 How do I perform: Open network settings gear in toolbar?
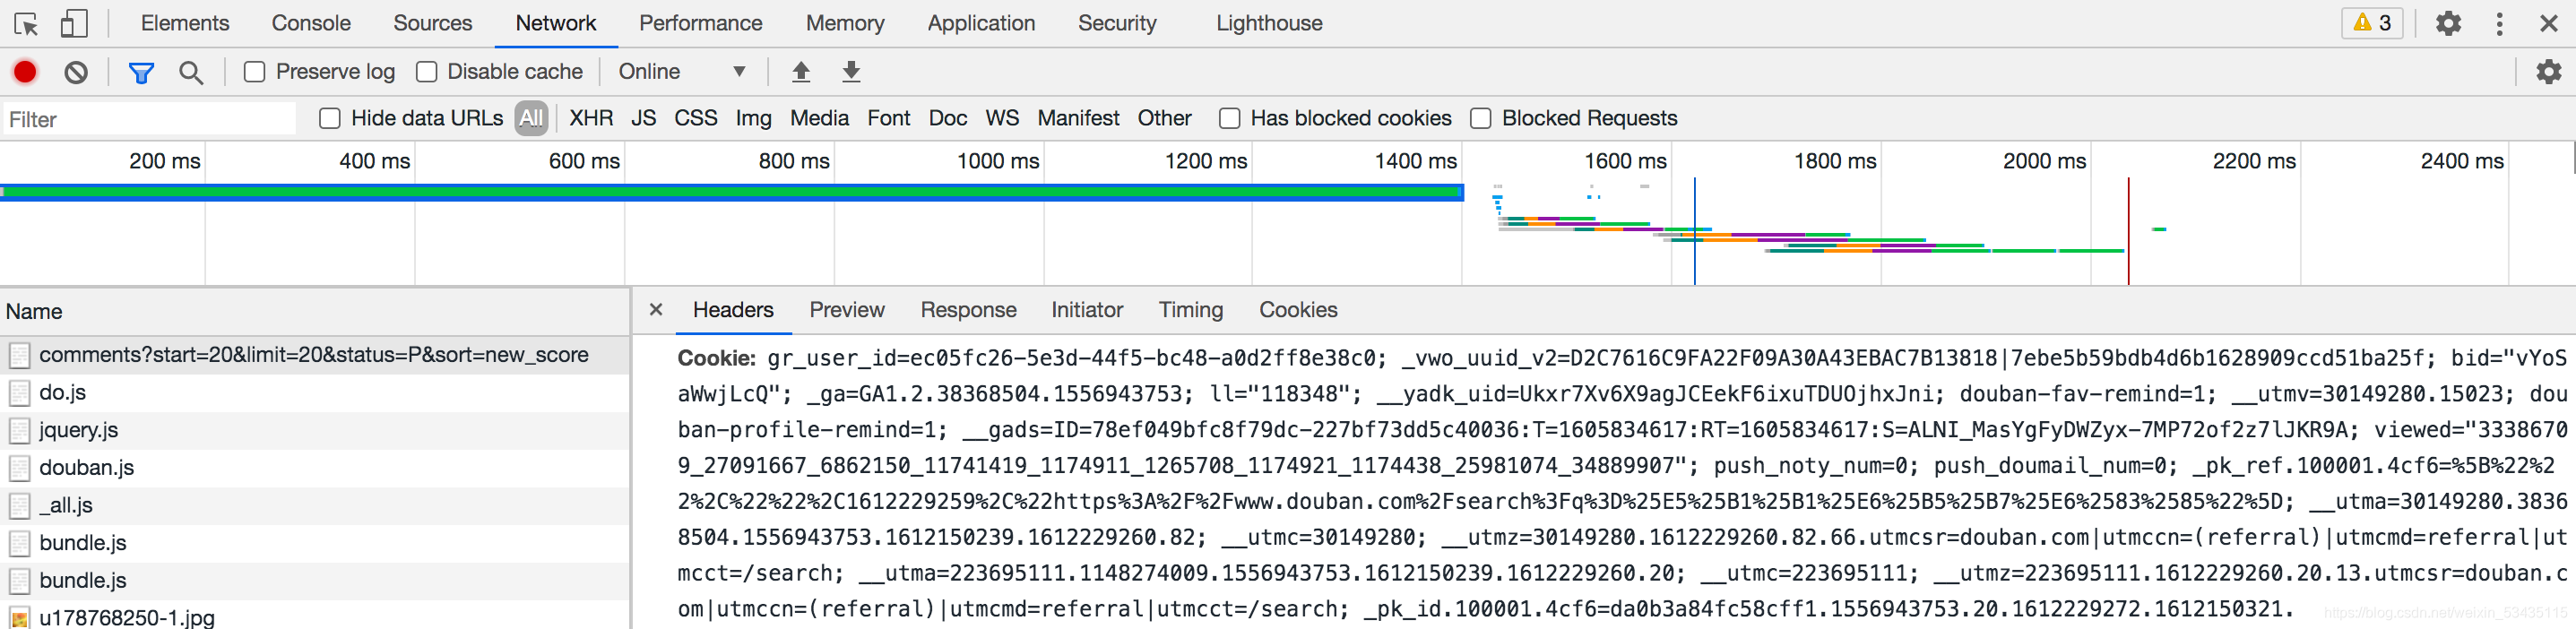tap(2548, 72)
